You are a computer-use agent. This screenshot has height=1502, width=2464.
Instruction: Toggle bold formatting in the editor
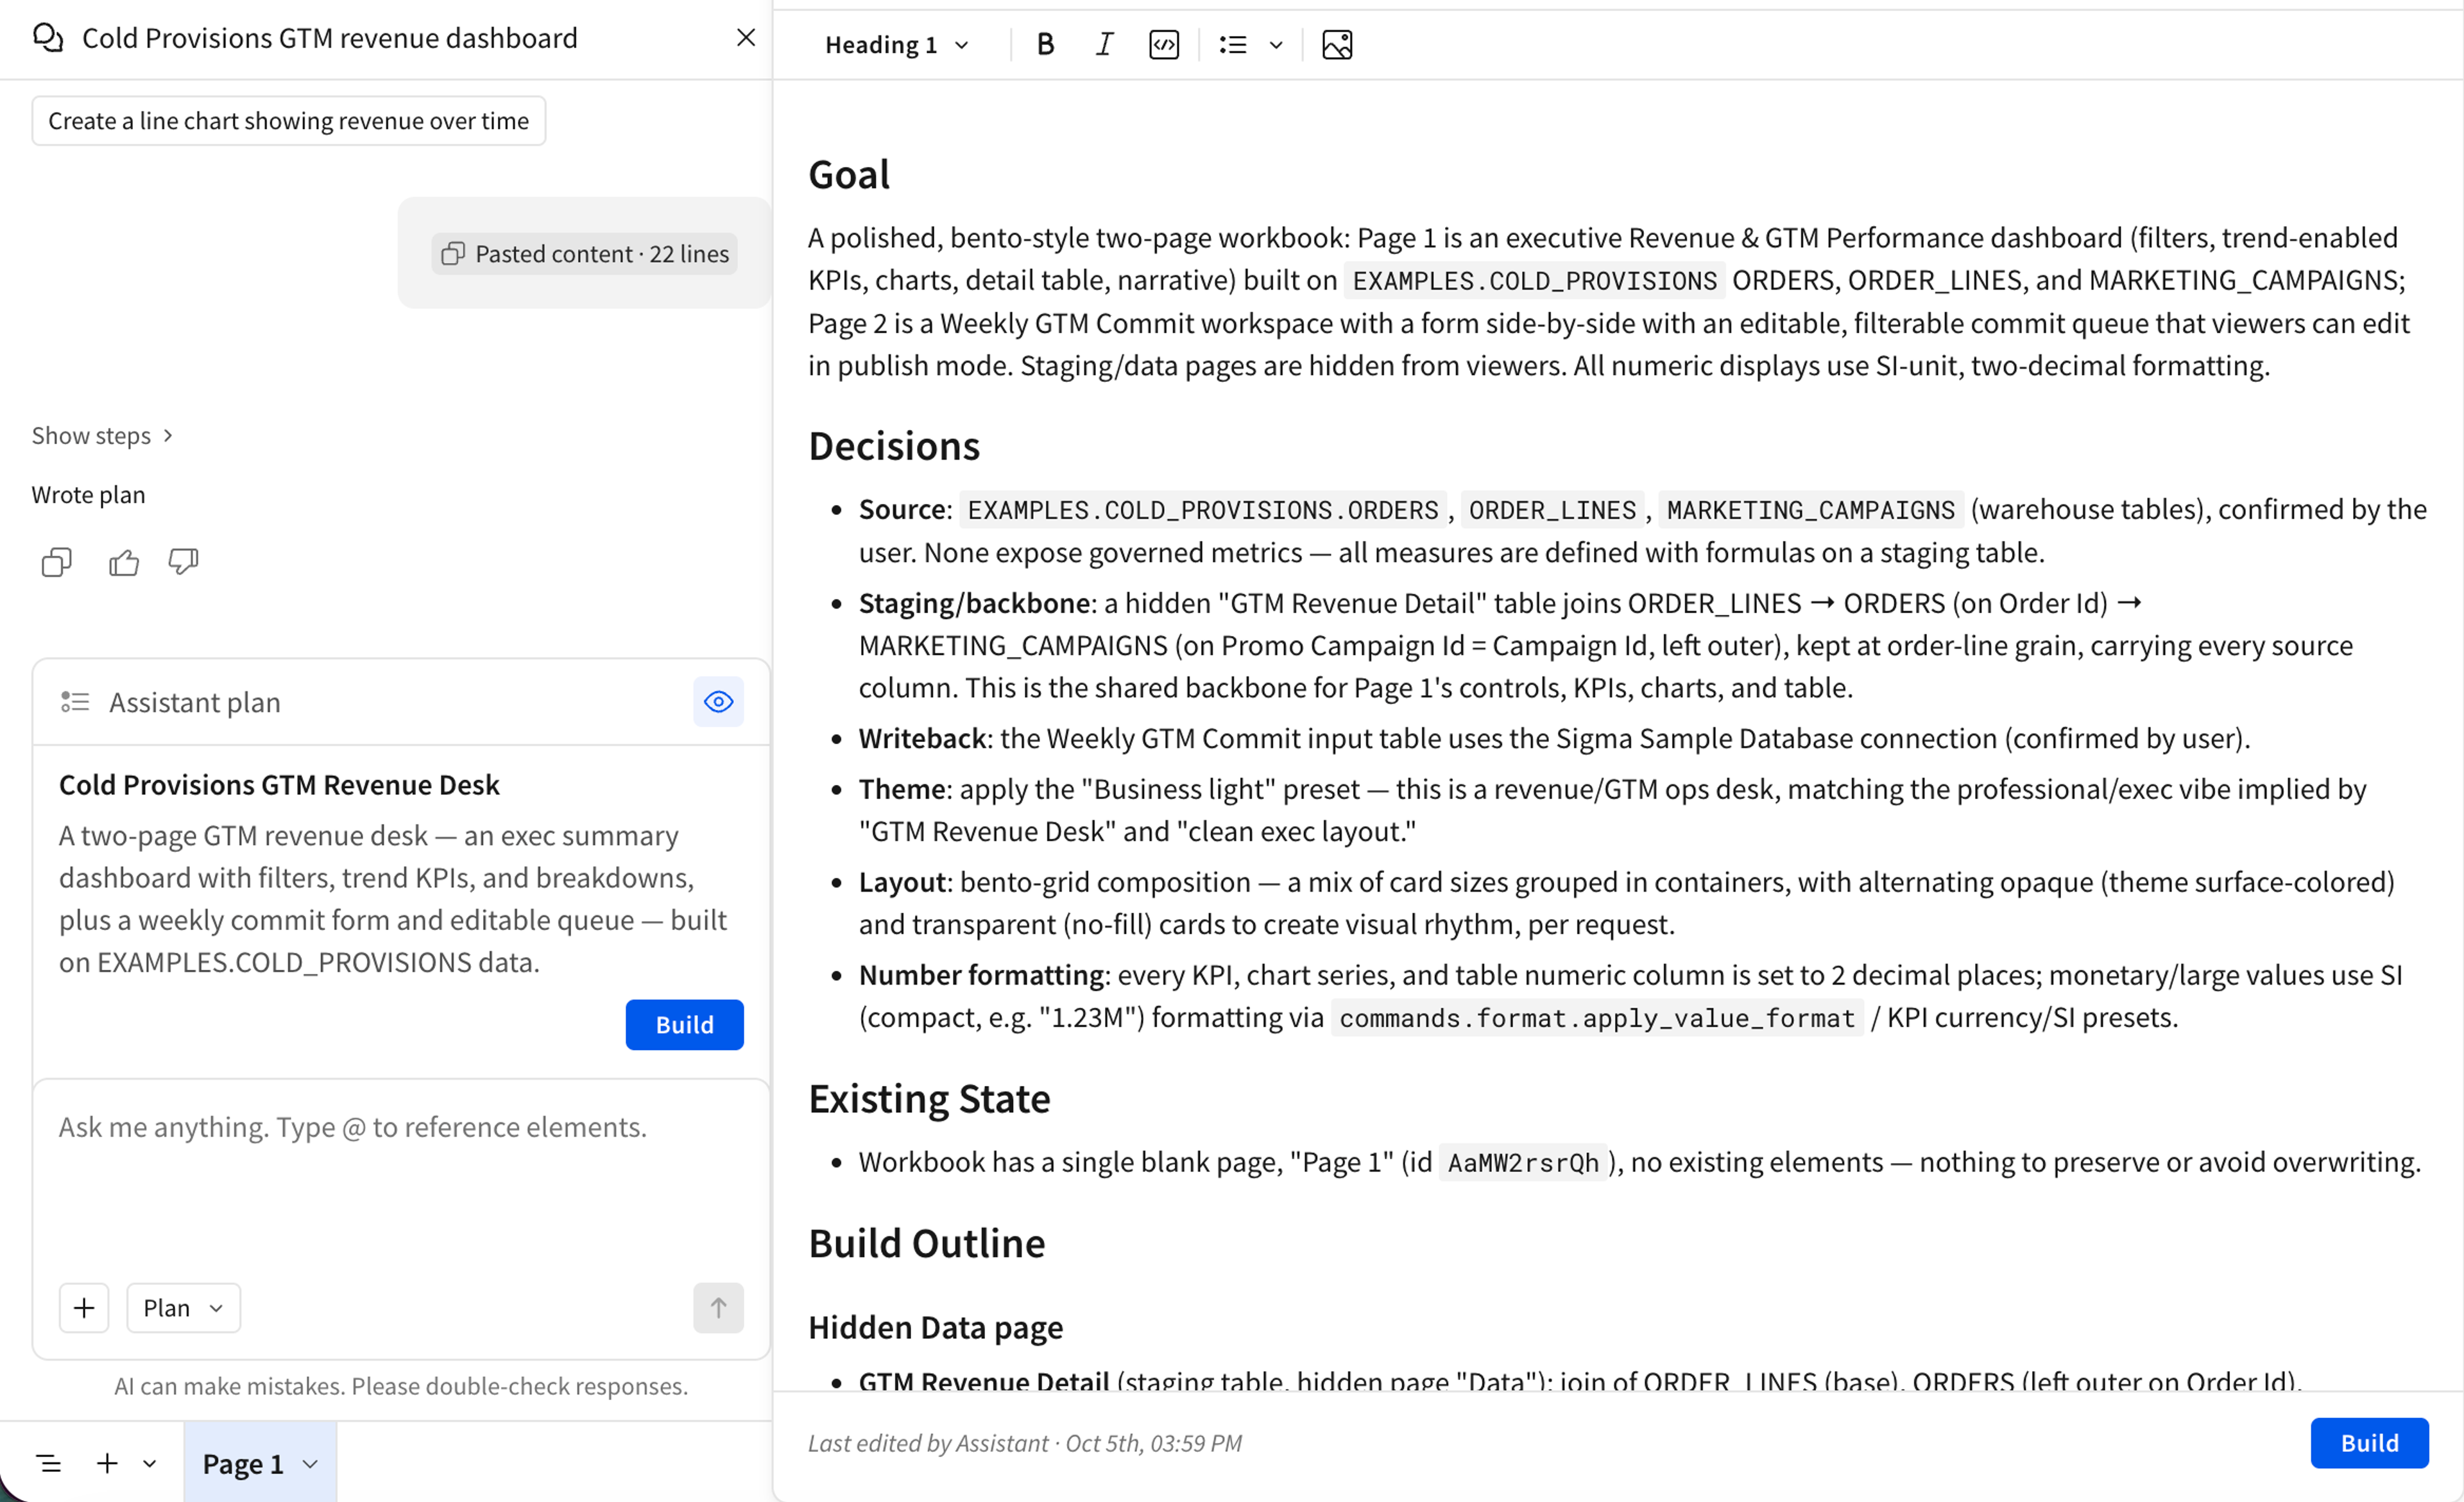tap(1045, 45)
